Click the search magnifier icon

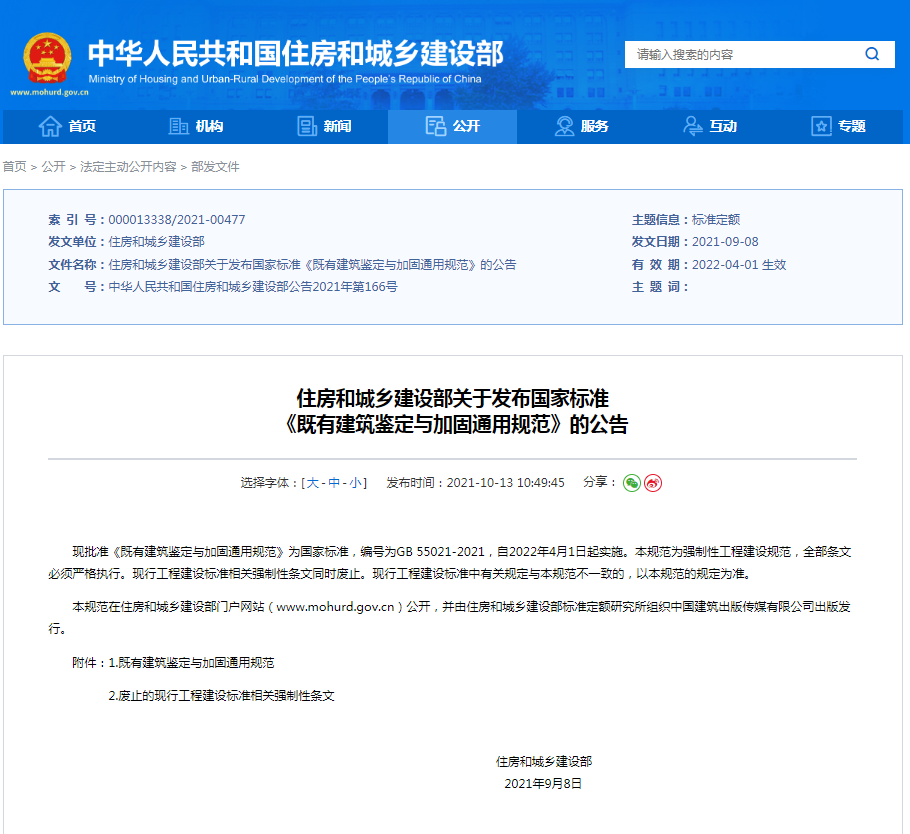(x=872, y=54)
